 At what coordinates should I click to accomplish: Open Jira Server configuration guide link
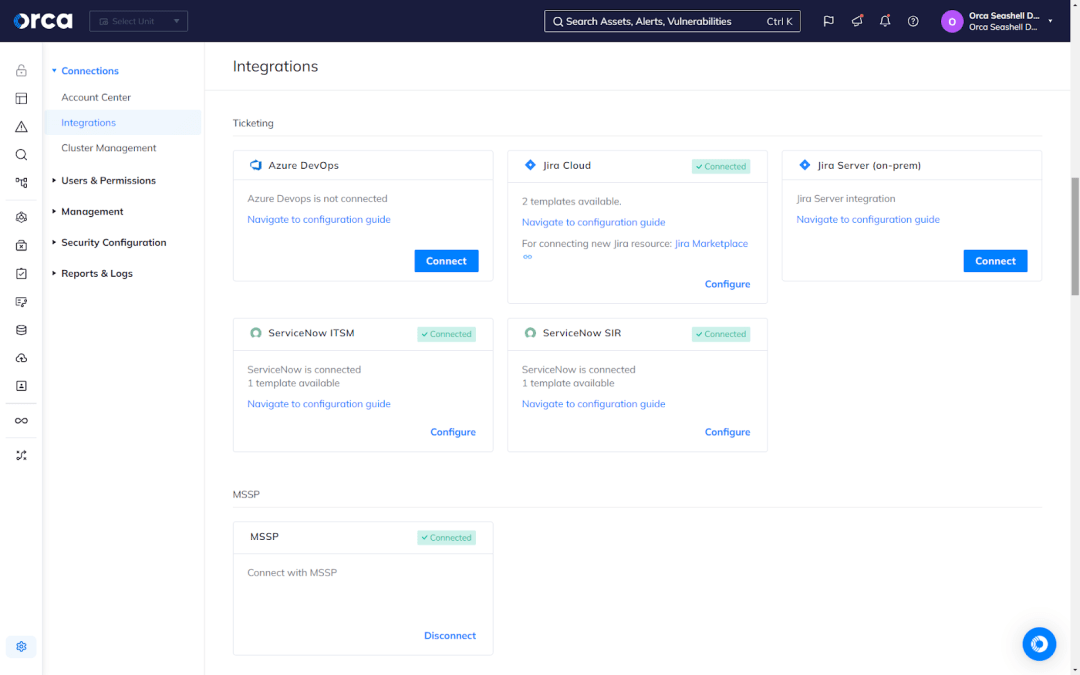point(868,219)
